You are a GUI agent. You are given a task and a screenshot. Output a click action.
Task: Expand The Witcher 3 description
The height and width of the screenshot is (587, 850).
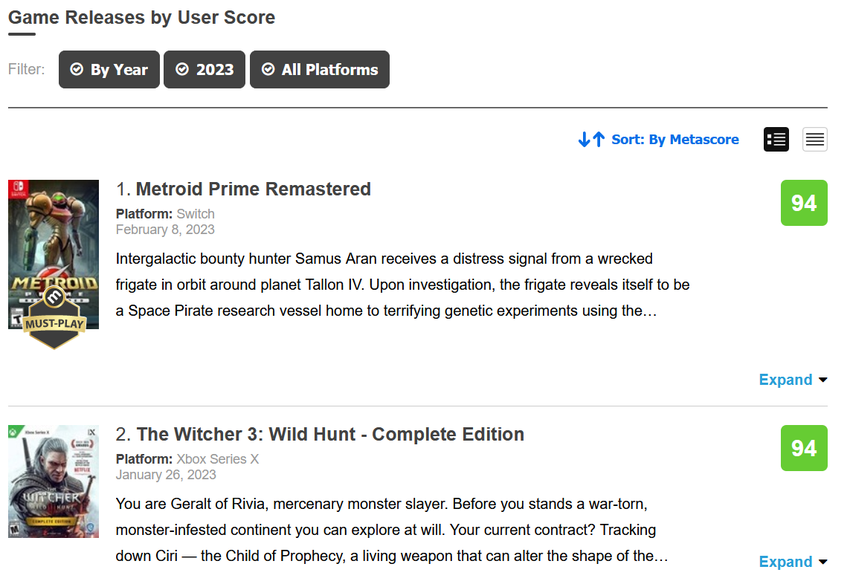(x=793, y=562)
